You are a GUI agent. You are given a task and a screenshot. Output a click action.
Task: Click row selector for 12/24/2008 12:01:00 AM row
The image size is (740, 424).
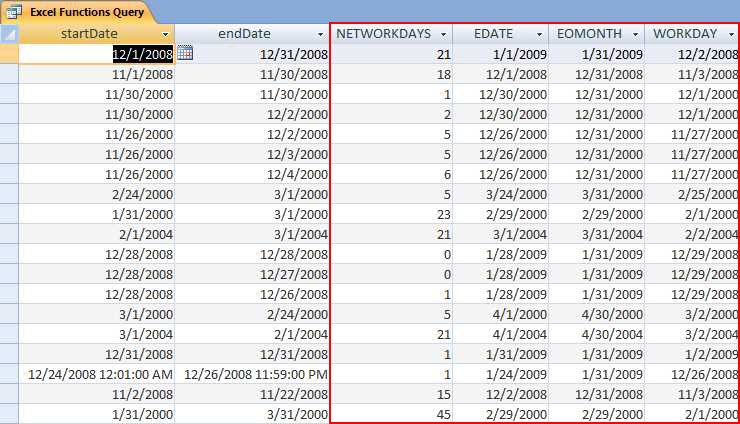[x=9, y=374]
